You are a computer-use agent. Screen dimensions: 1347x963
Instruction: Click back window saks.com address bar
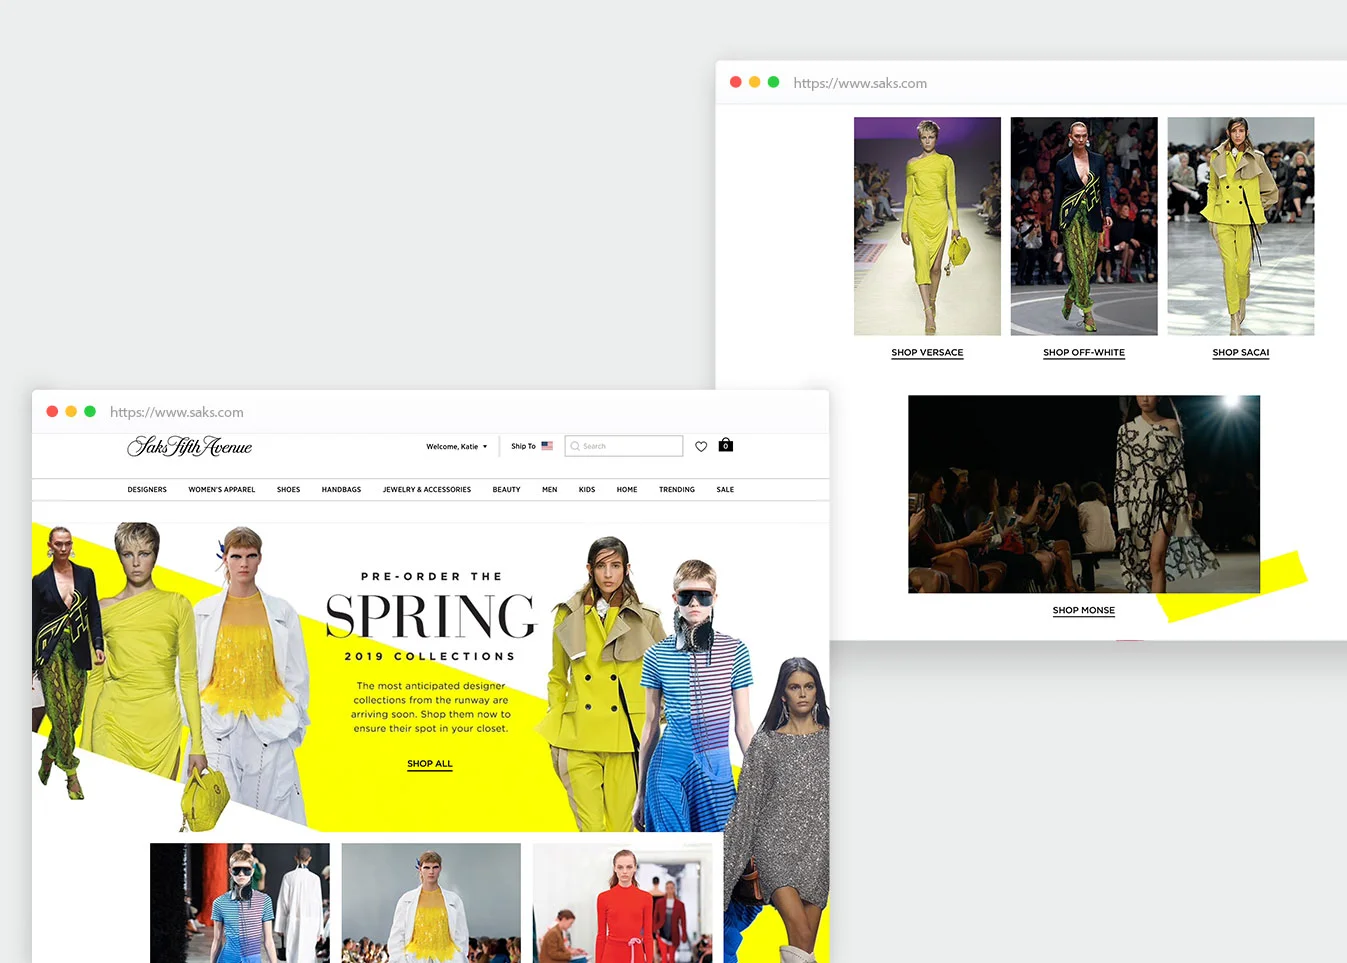click(860, 83)
